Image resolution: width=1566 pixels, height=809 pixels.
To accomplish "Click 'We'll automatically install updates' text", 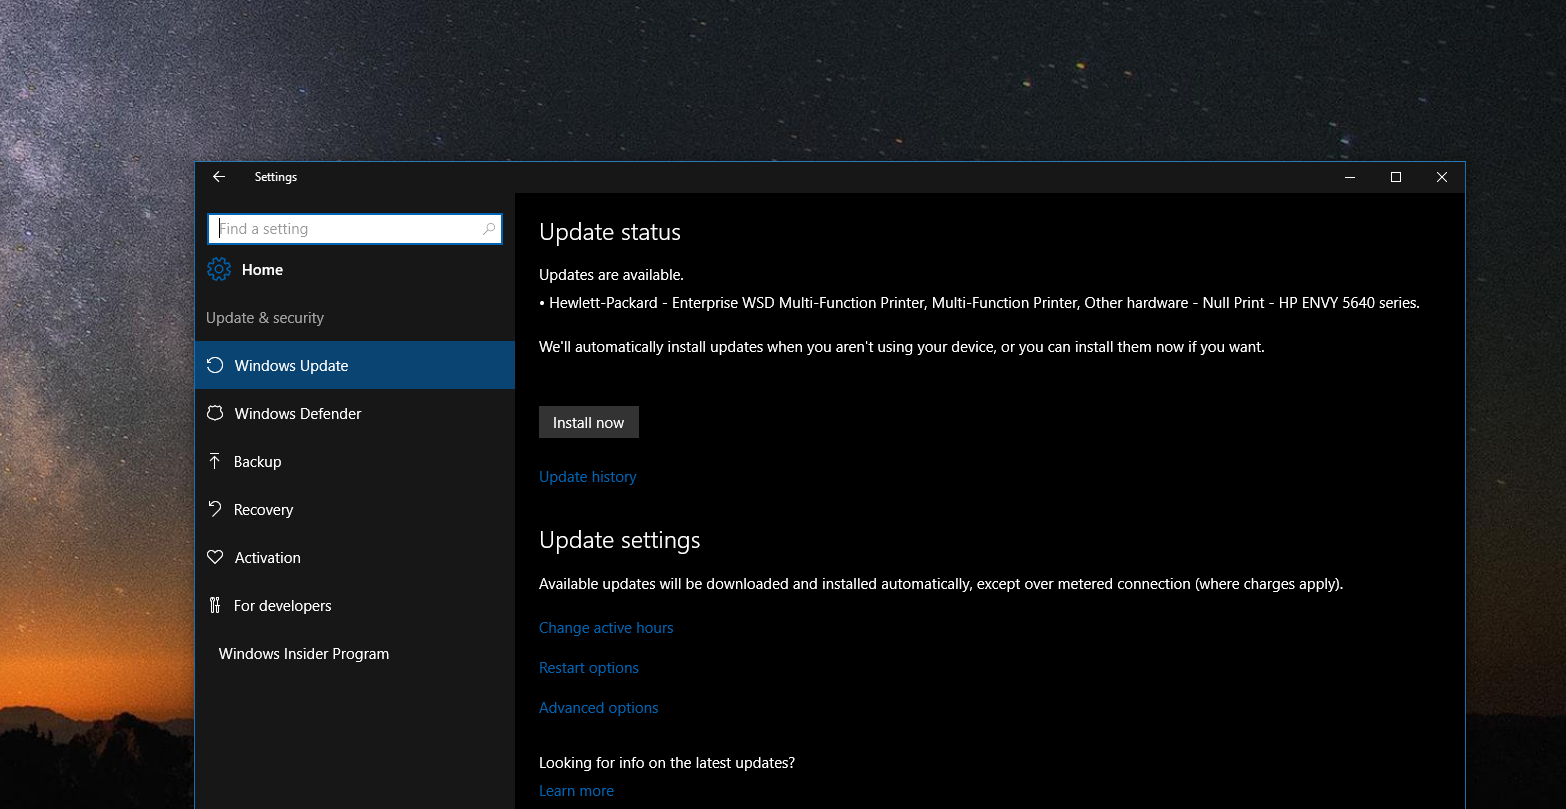I will pos(902,347).
